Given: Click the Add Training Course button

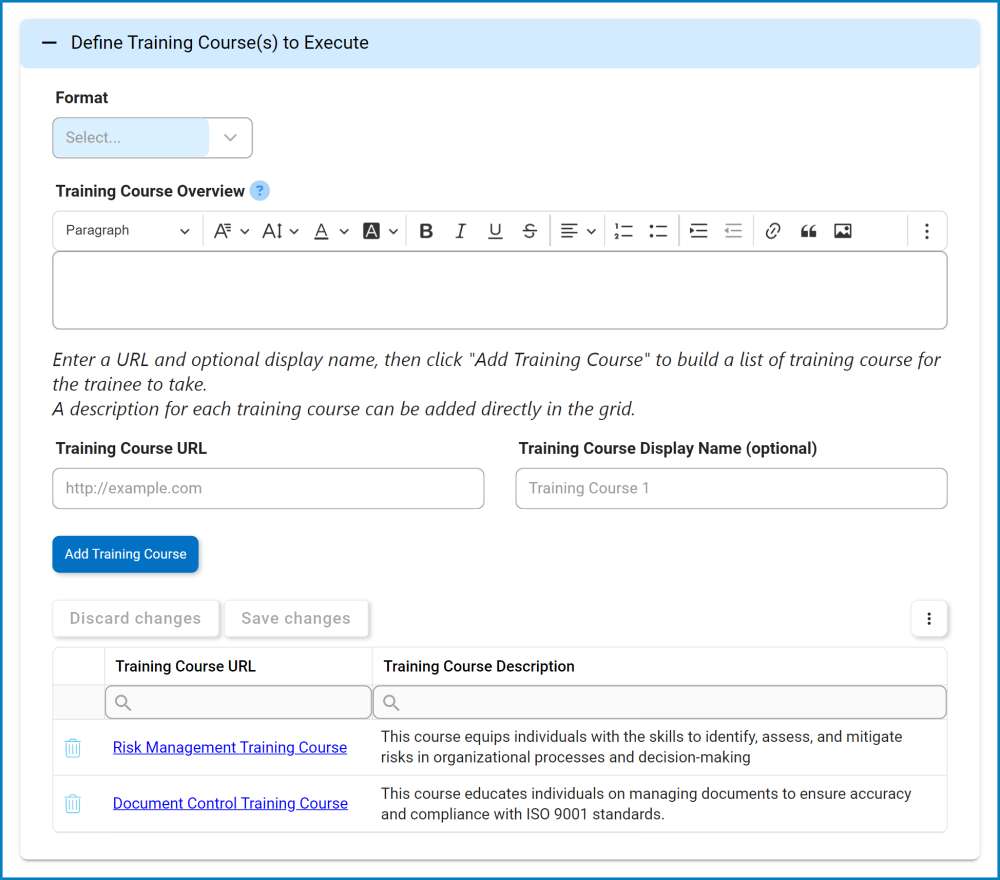Looking at the screenshot, I should tap(125, 554).
